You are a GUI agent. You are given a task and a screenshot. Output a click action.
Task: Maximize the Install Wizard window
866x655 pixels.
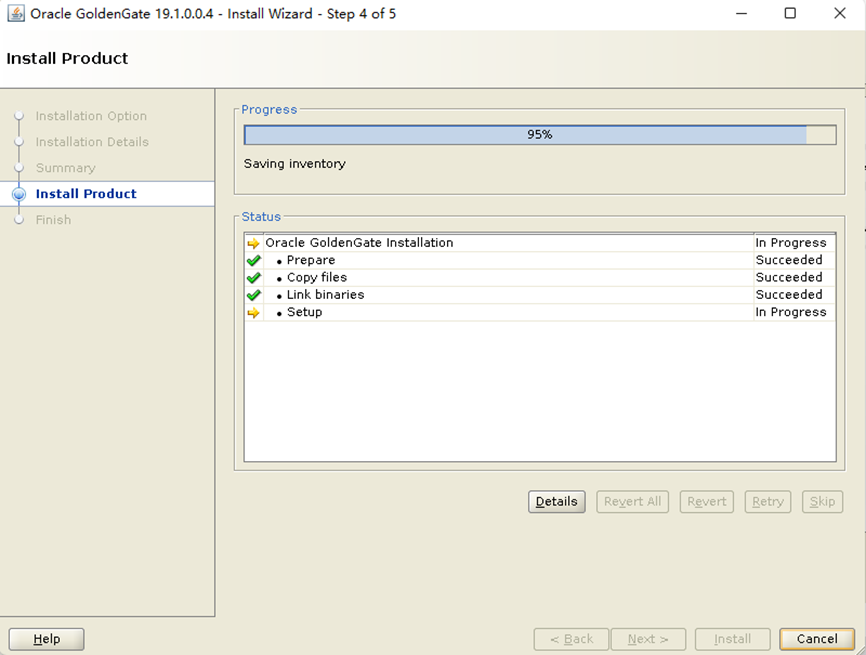(790, 13)
